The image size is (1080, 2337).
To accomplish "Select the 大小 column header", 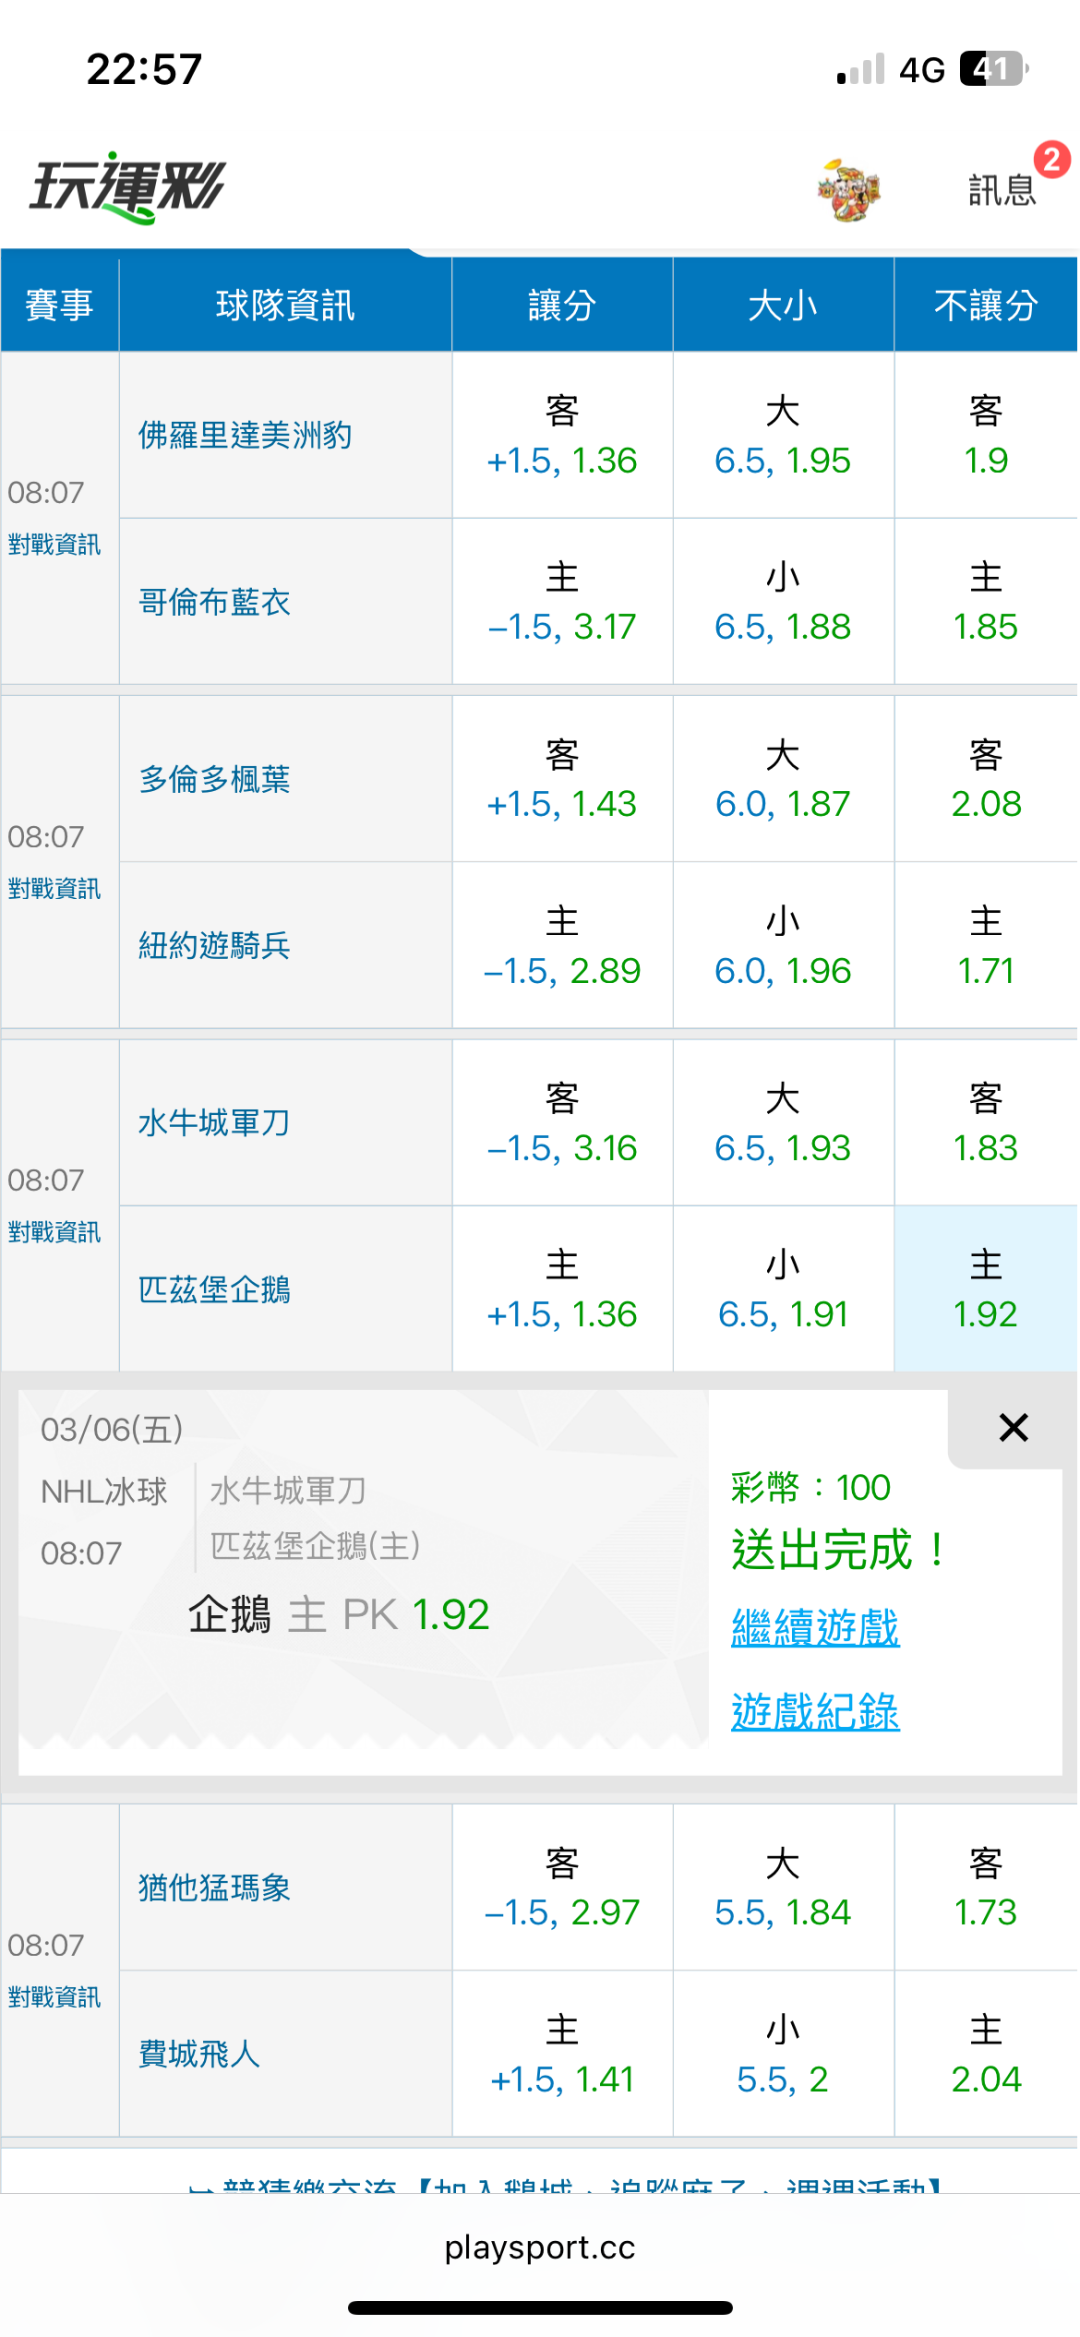I will point(783,305).
